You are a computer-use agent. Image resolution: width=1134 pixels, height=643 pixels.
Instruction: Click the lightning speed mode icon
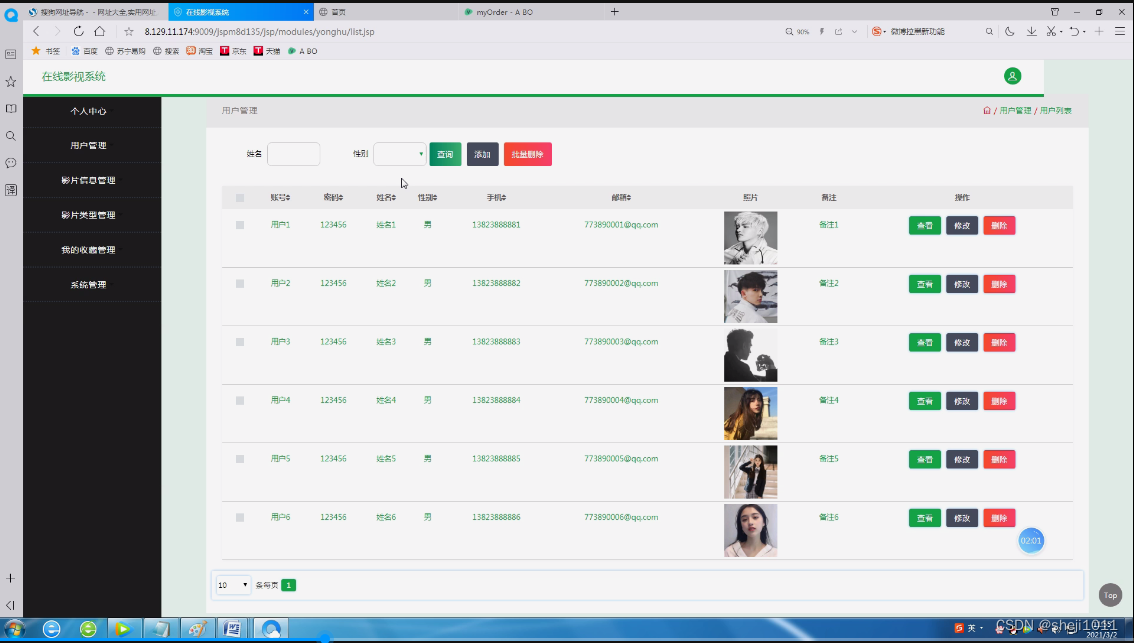[x=822, y=32]
